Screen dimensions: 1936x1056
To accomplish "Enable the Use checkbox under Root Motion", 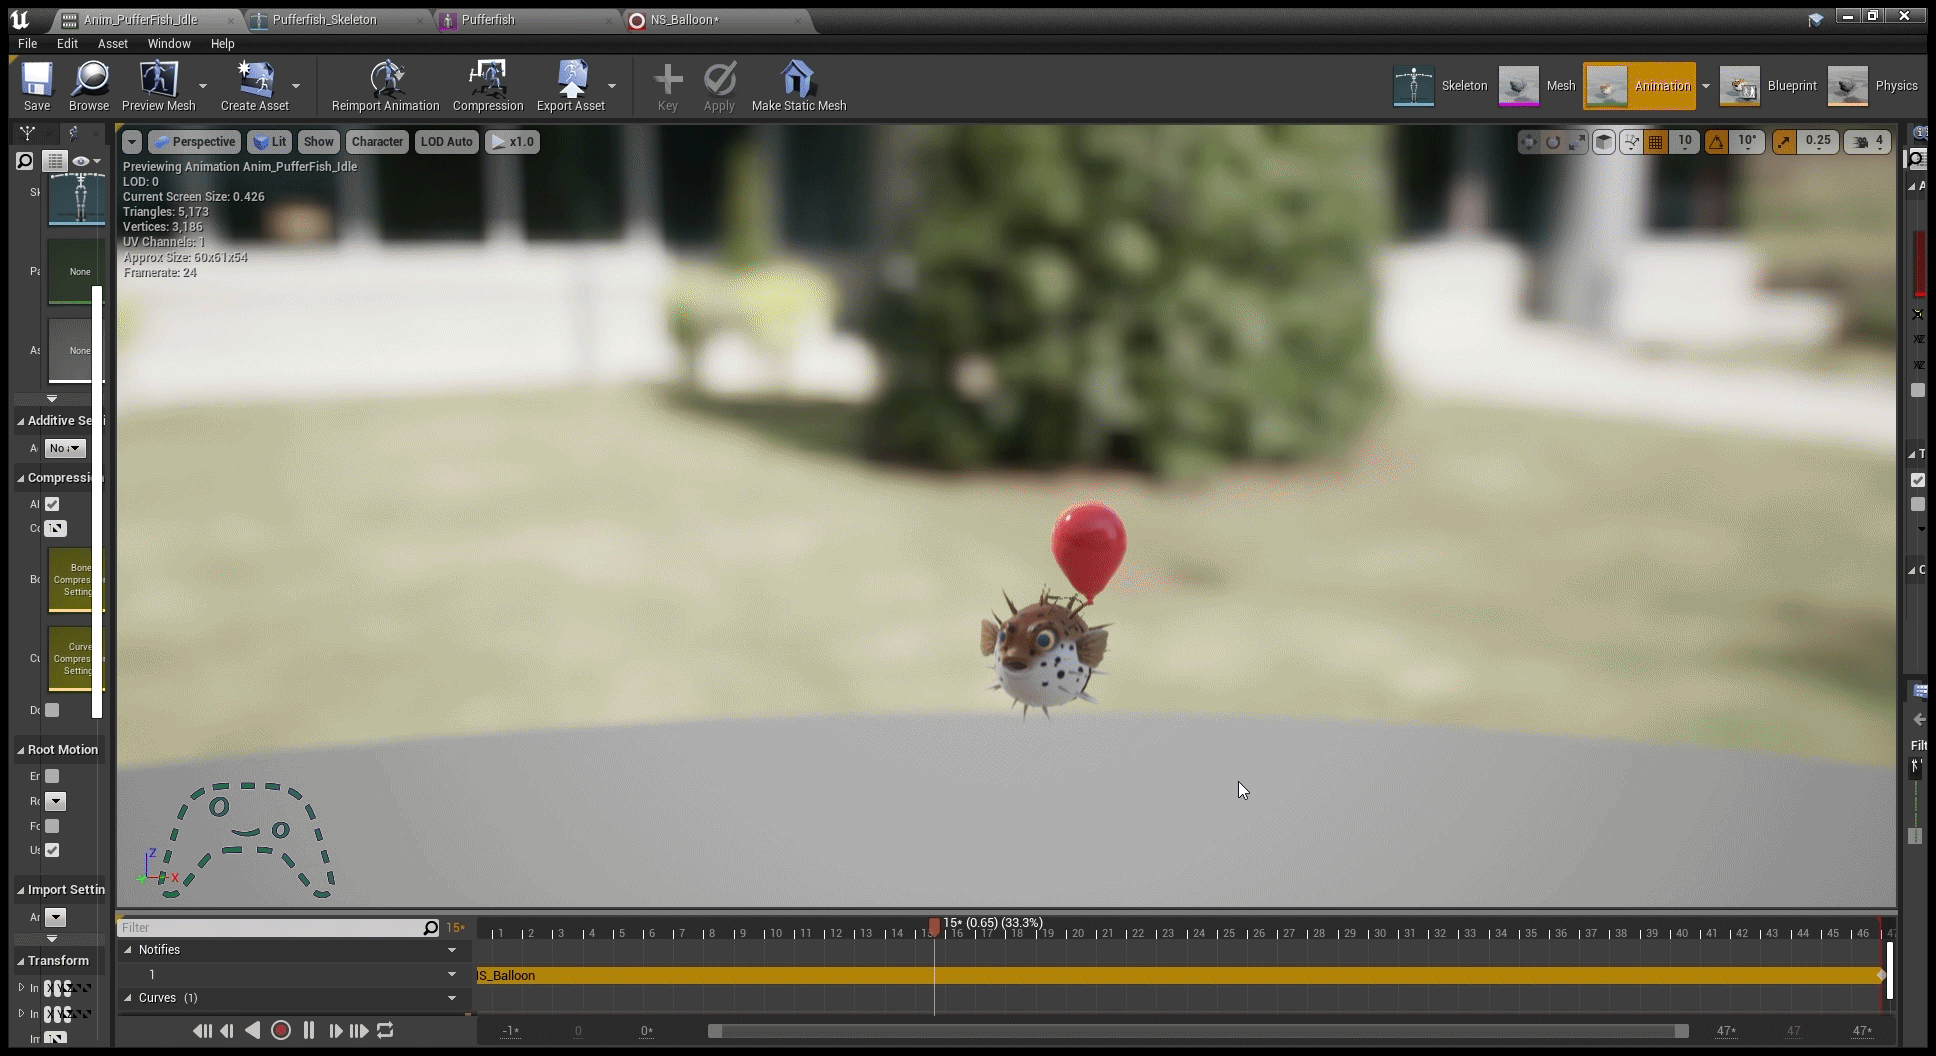I will [x=52, y=851].
